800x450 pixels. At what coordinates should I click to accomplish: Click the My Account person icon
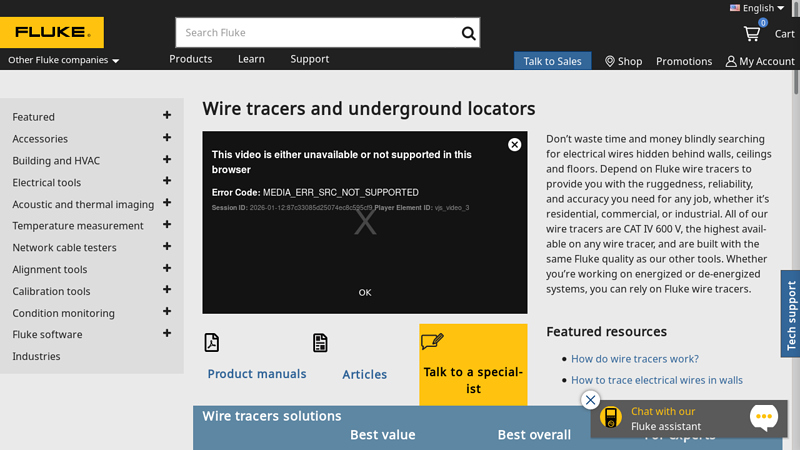coord(731,61)
